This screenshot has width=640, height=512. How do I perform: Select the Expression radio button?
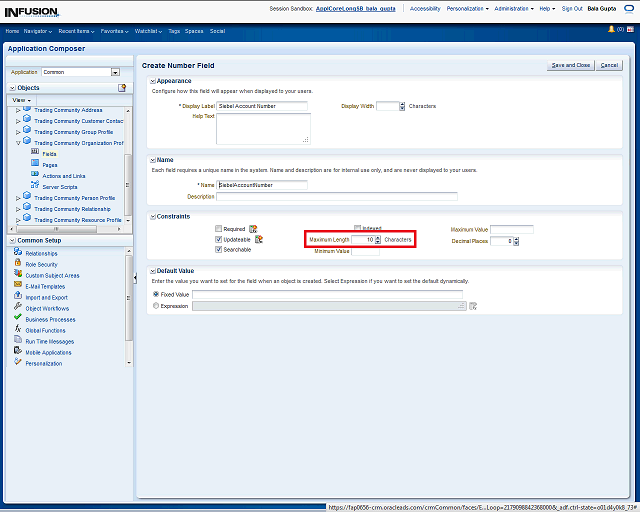(154, 306)
